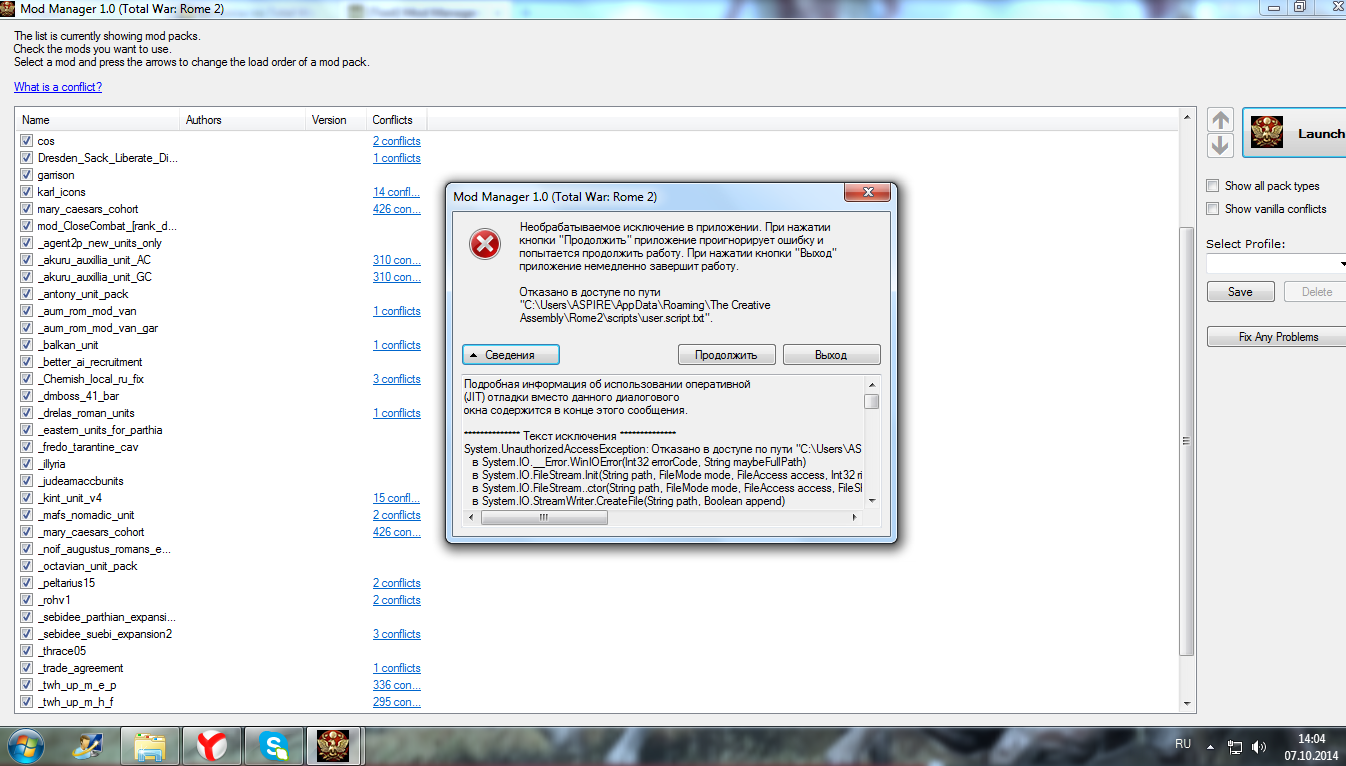The height and width of the screenshot is (766, 1346).
Task: Click vertical scrollbar thumb in exception details
Action: click(x=872, y=401)
